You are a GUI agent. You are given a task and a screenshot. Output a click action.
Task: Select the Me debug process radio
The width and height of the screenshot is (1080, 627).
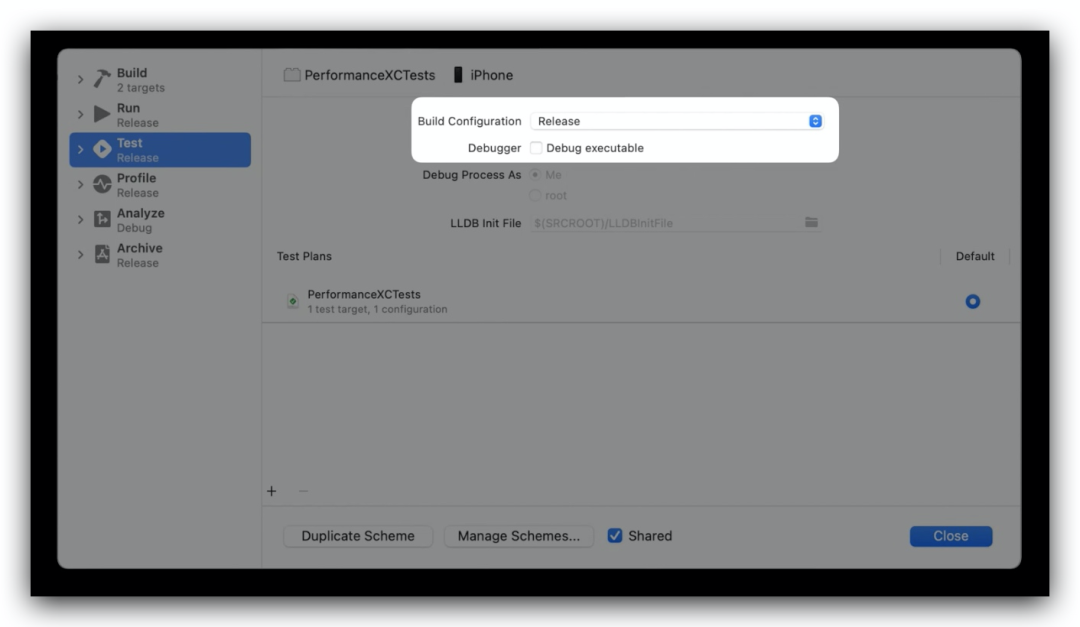coord(535,175)
